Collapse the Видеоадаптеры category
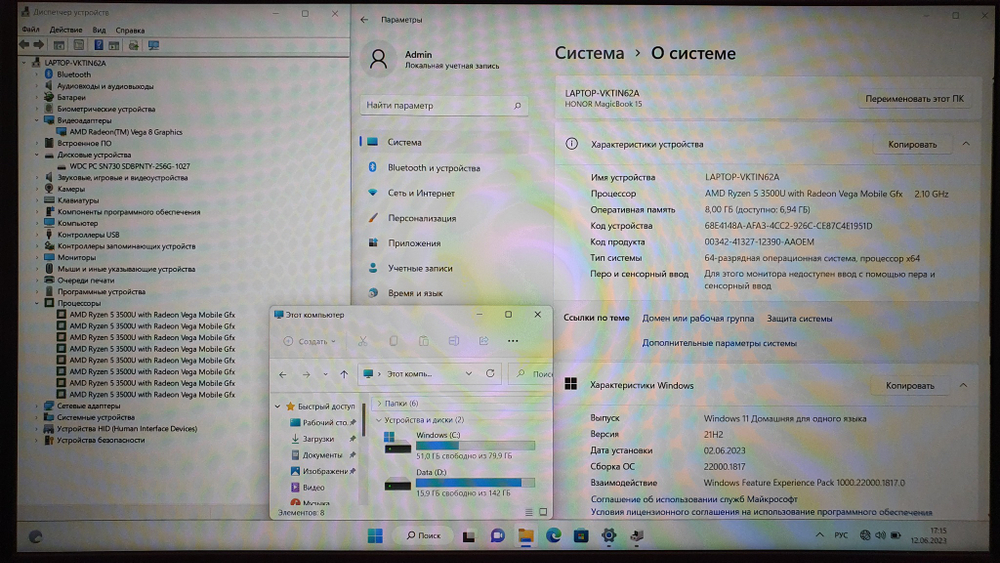This screenshot has width=1000, height=563. click(x=37, y=121)
